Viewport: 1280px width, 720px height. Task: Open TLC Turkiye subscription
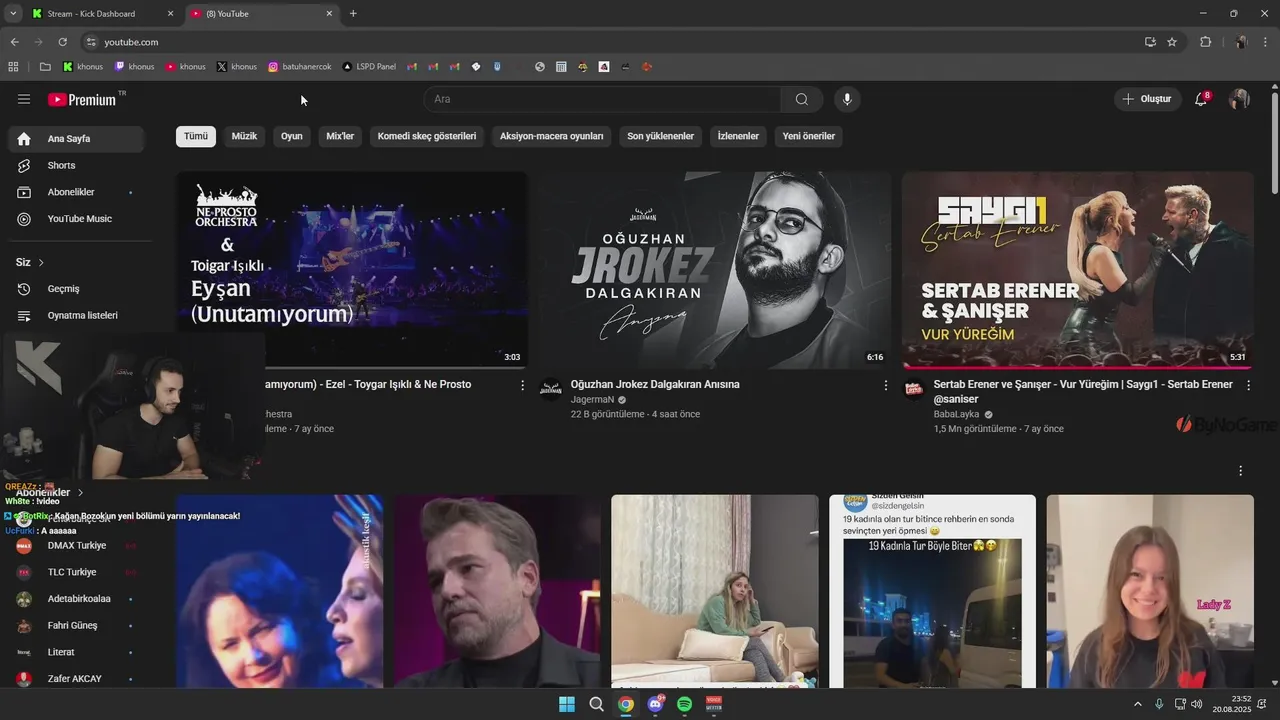[x=76, y=572]
